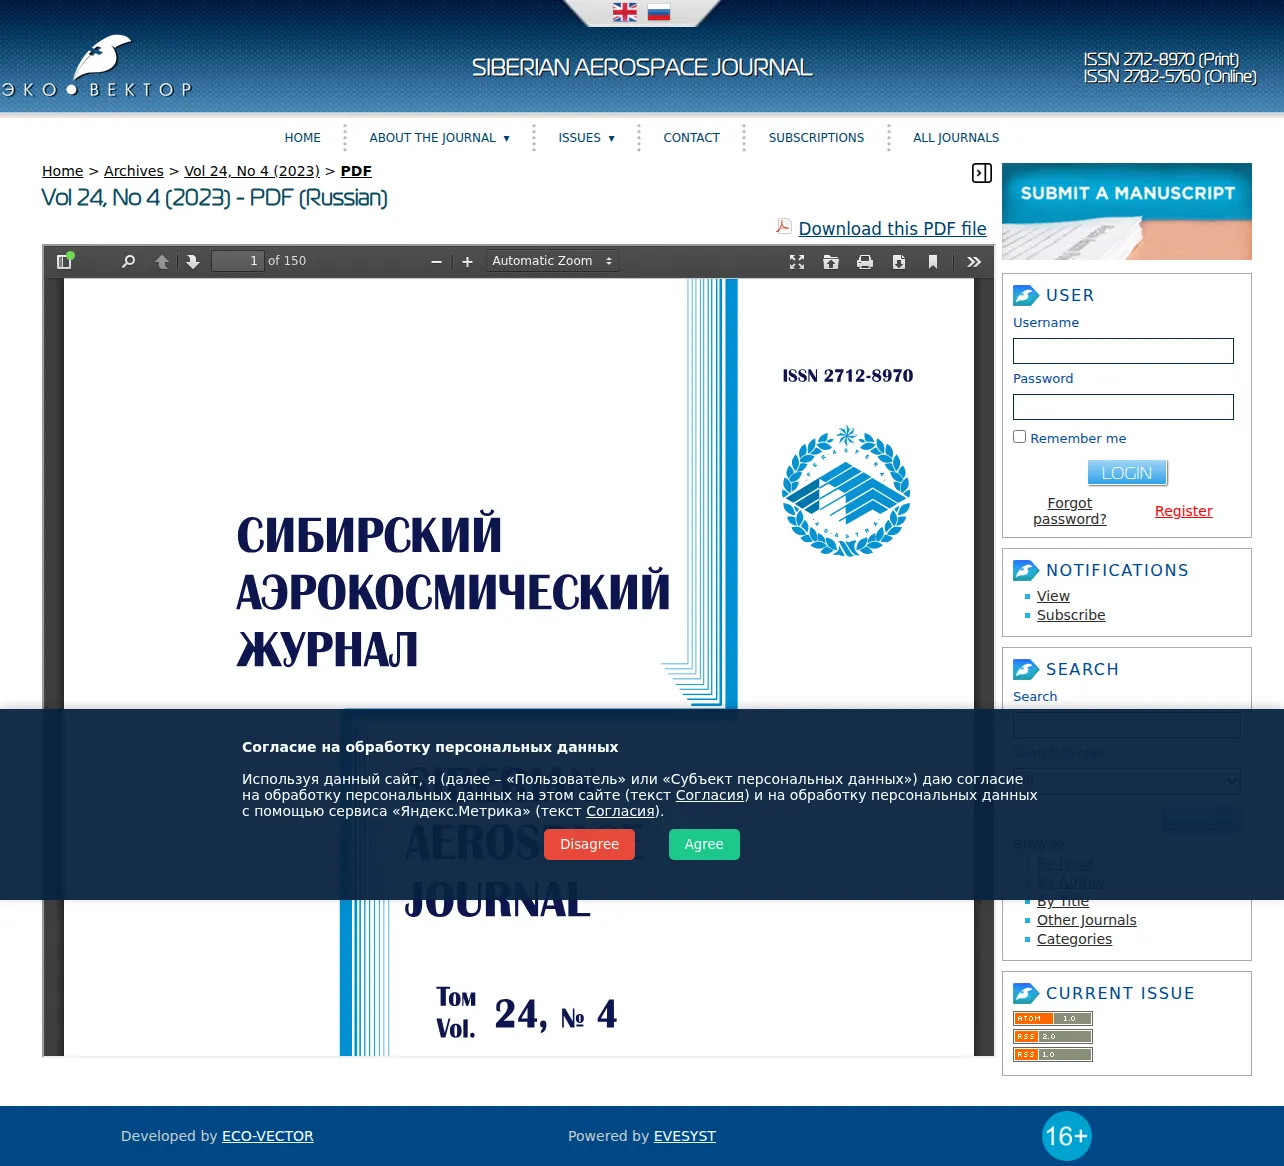Screen dimensions: 1284x1166
Task: Open the ALL JOURNALS menu item
Action: [x=956, y=138]
